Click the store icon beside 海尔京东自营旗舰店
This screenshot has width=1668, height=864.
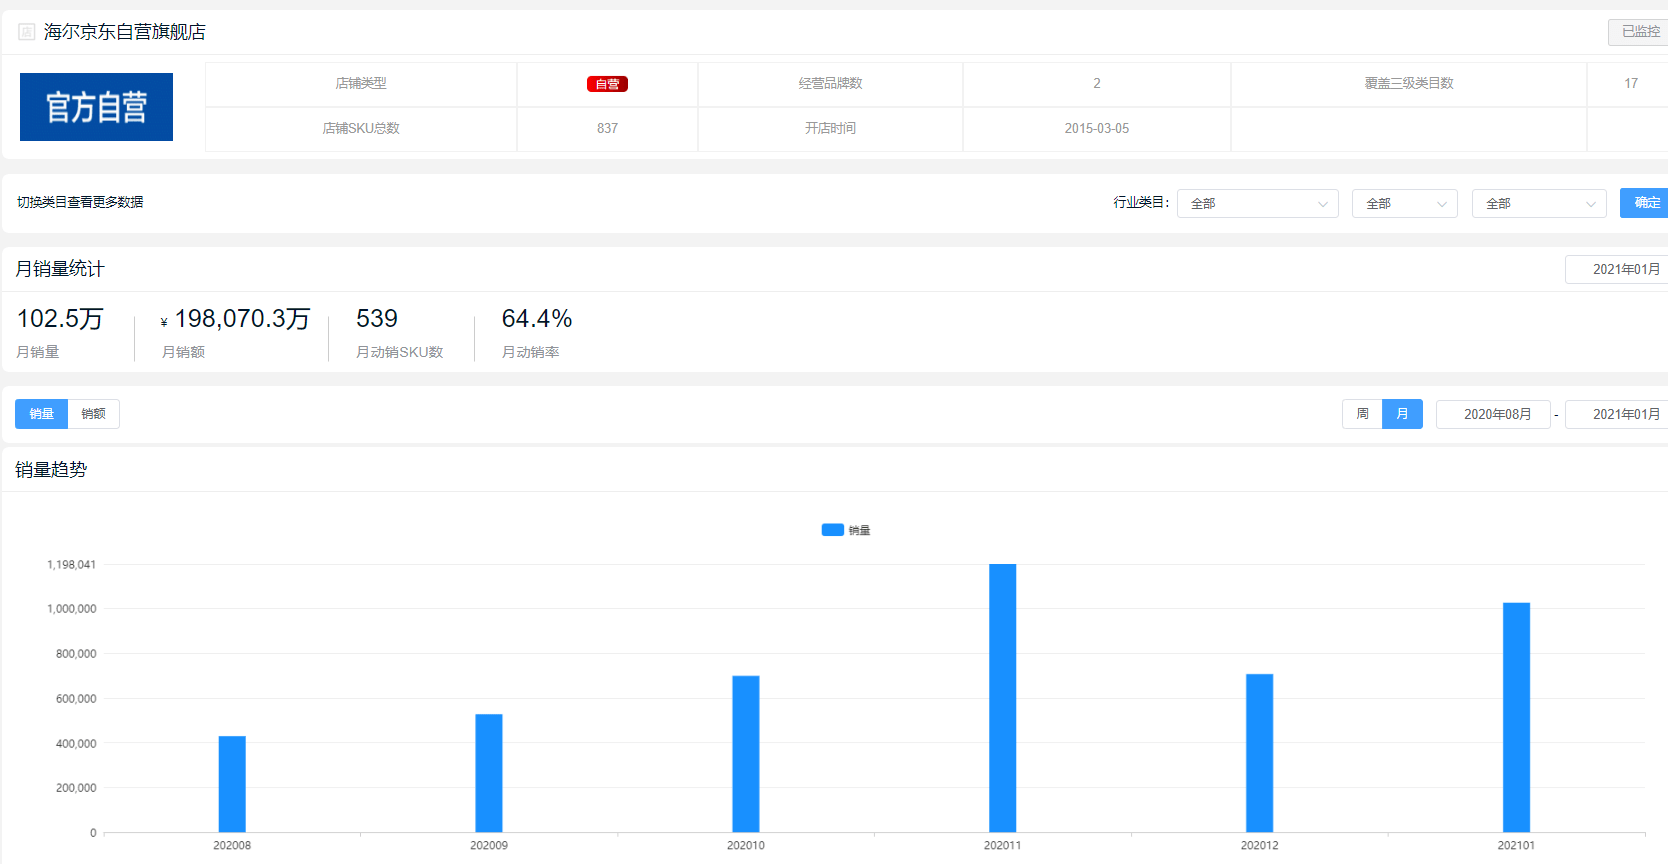click(27, 32)
